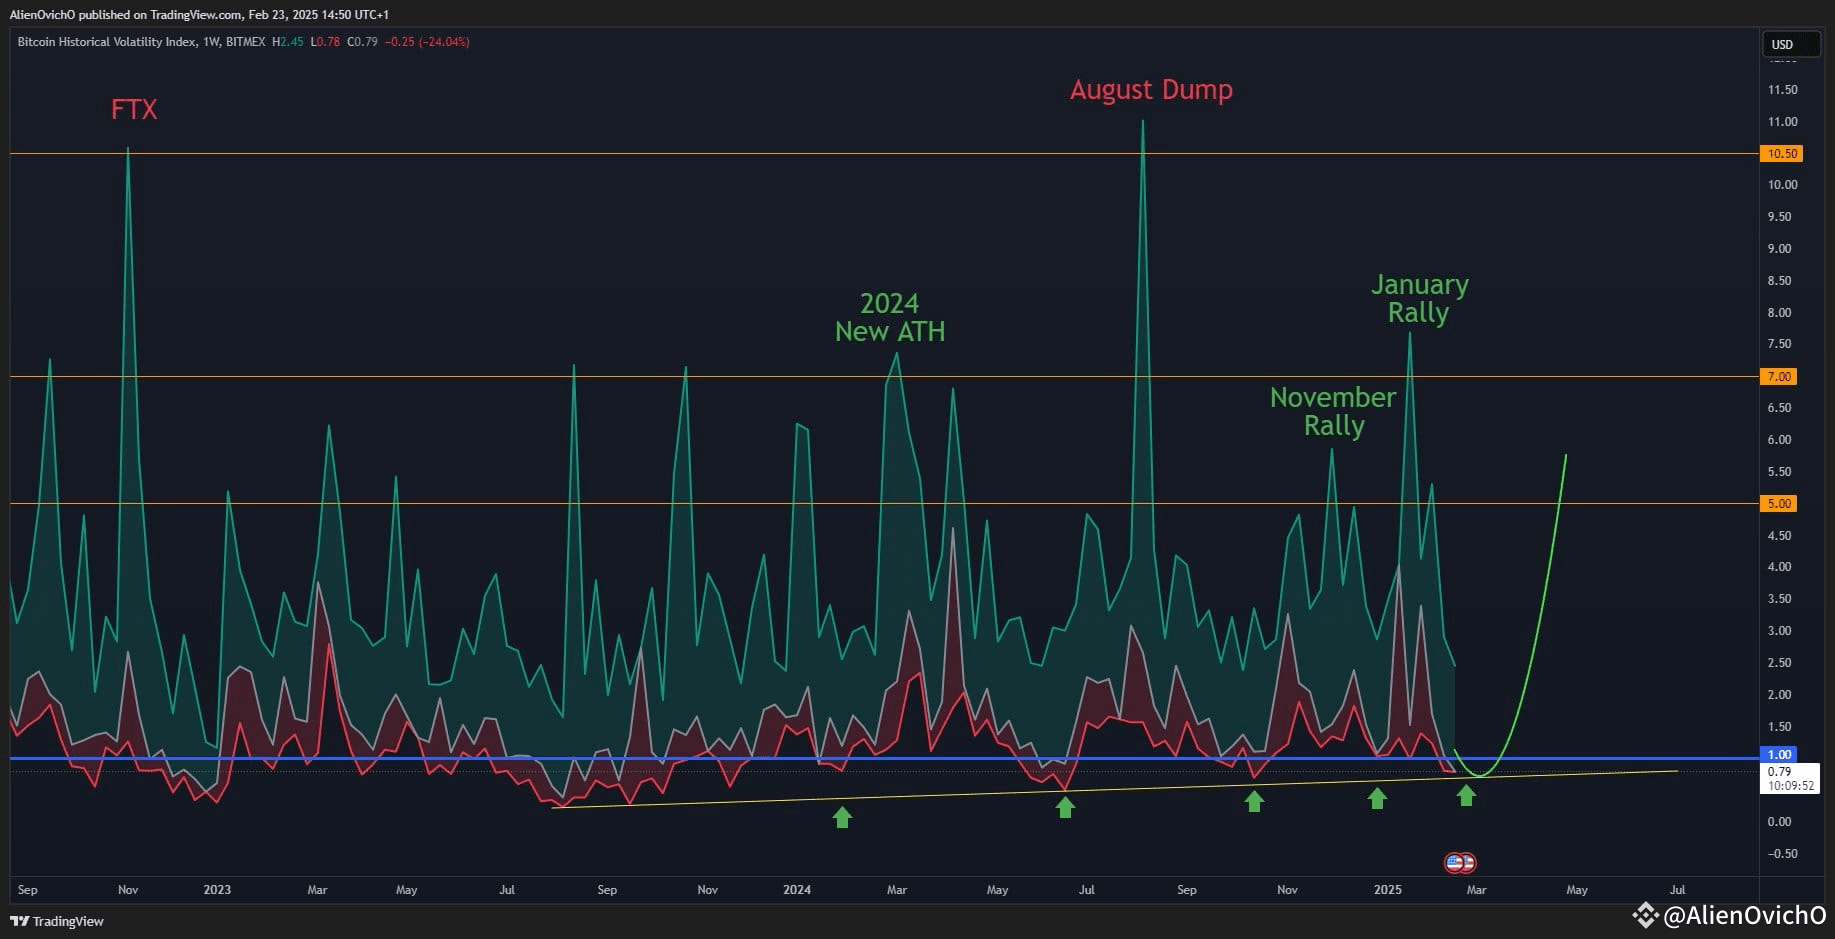Click 8.50 on the price axis
This screenshot has width=1835, height=939.
tap(1779, 281)
